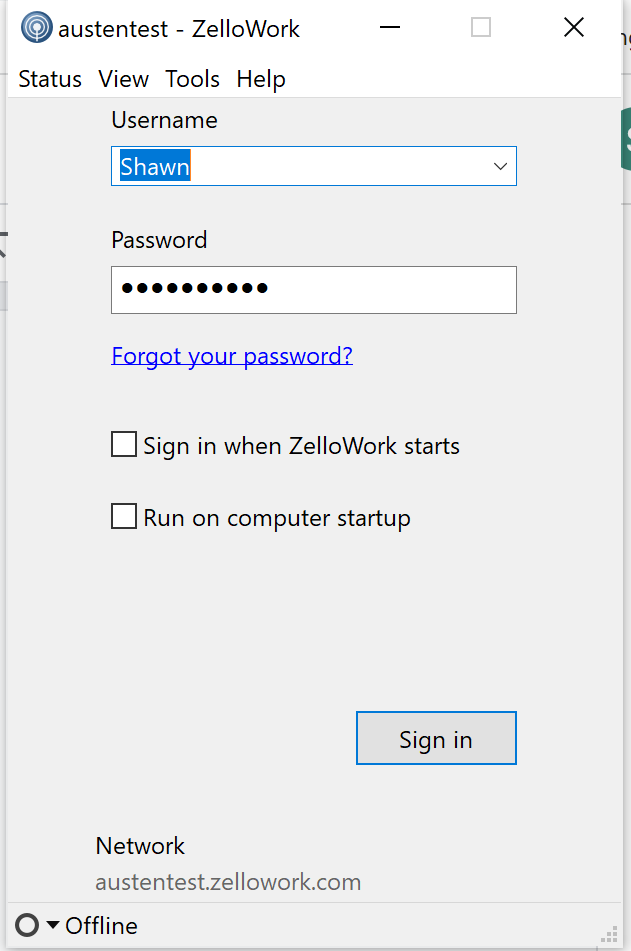This screenshot has width=631, height=951.
Task: Open the Help menu
Action: [261, 79]
